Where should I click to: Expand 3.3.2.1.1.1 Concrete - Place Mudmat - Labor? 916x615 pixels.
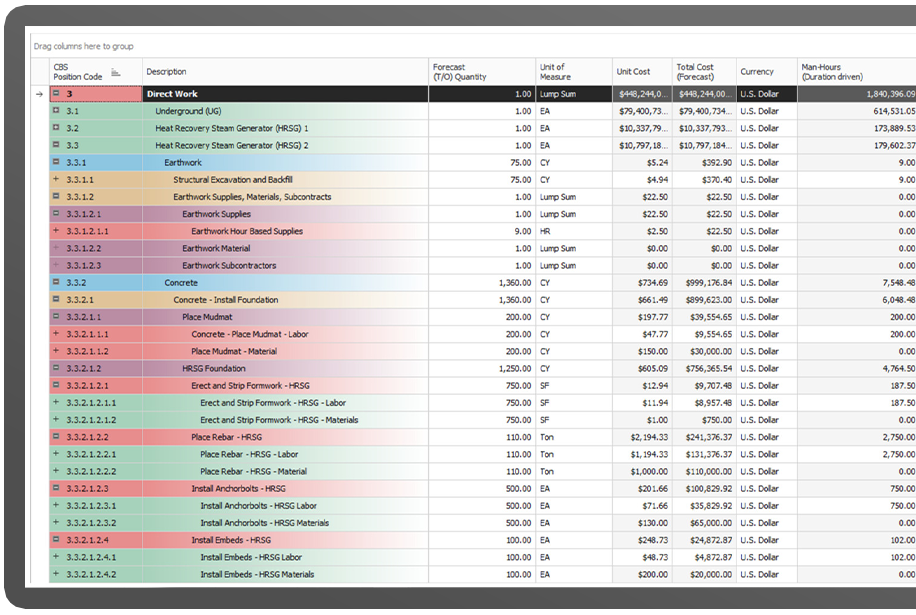click(56, 333)
